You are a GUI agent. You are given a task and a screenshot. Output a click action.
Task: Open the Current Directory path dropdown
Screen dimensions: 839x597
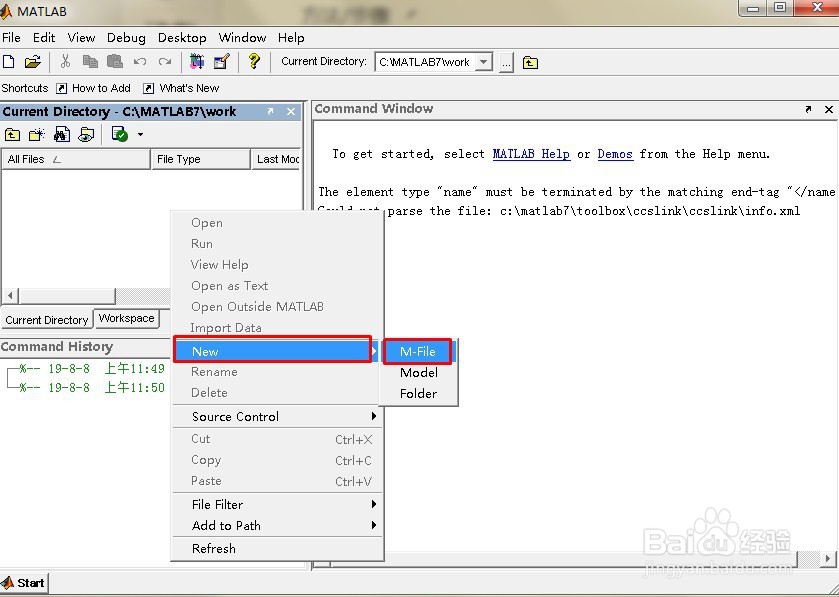click(484, 62)
